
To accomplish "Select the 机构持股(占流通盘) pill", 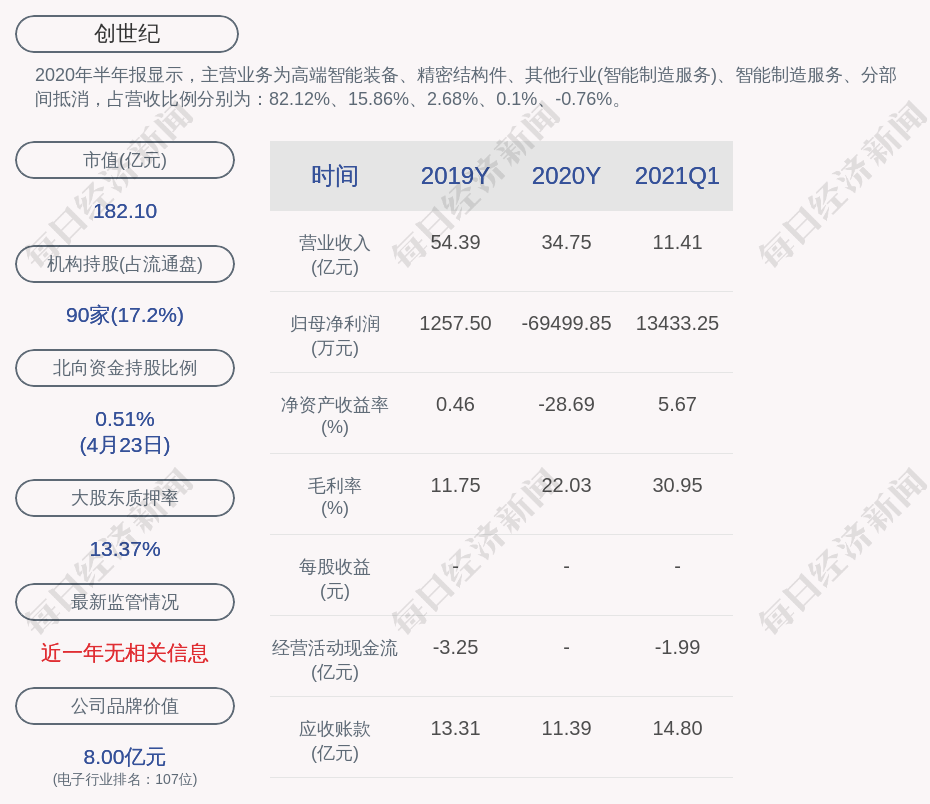I will coord(125,264).
